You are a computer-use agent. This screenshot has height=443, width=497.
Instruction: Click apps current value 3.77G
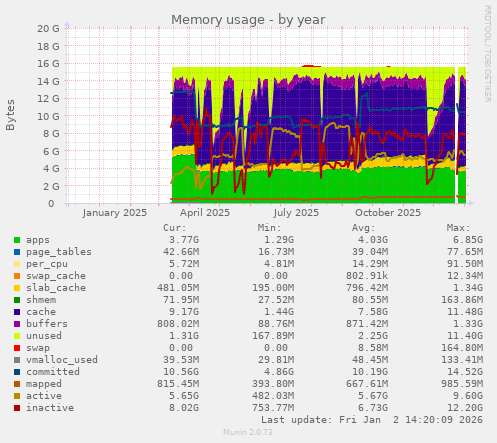click(x=184, y=240)
